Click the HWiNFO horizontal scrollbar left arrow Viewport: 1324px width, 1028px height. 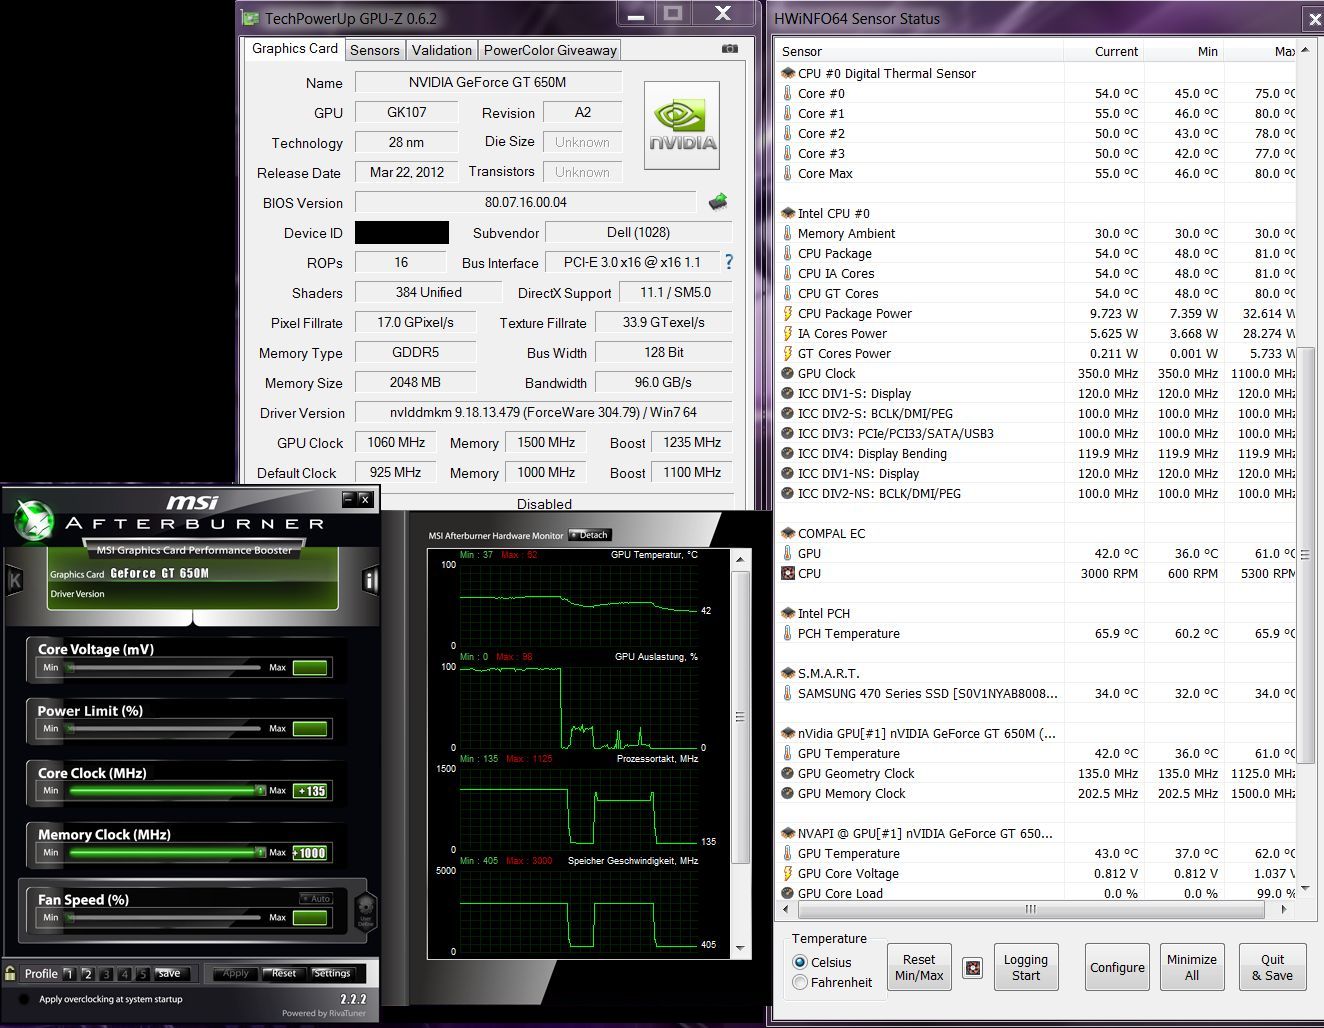pyautogui.click(x=787, y=910)
